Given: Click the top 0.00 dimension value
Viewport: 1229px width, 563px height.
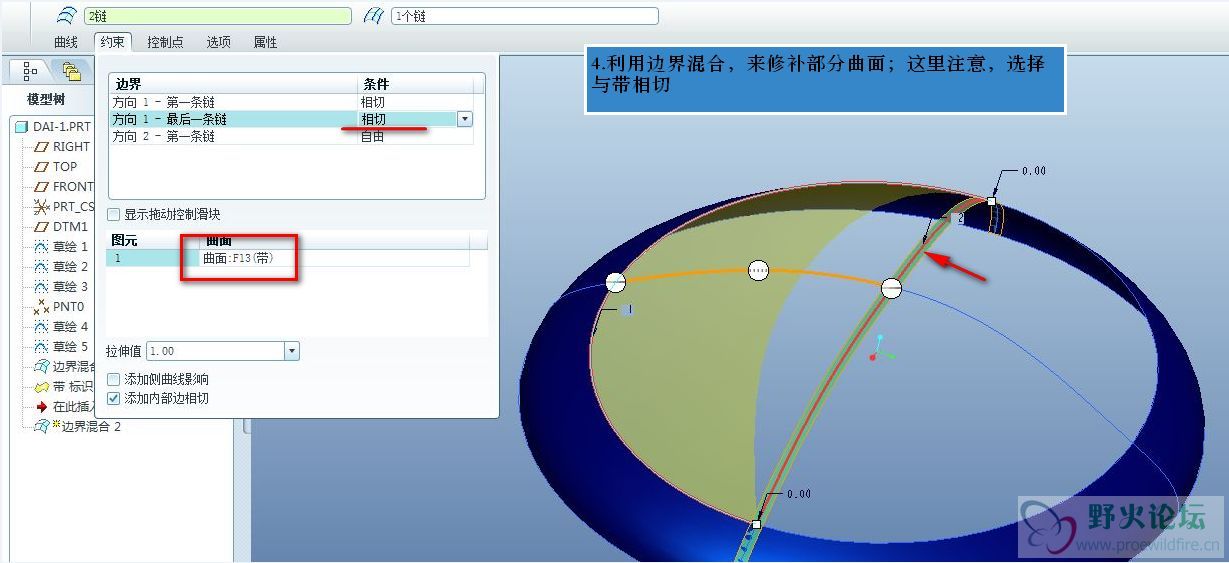Looking at the screenshot, I should coord(1034,171).
